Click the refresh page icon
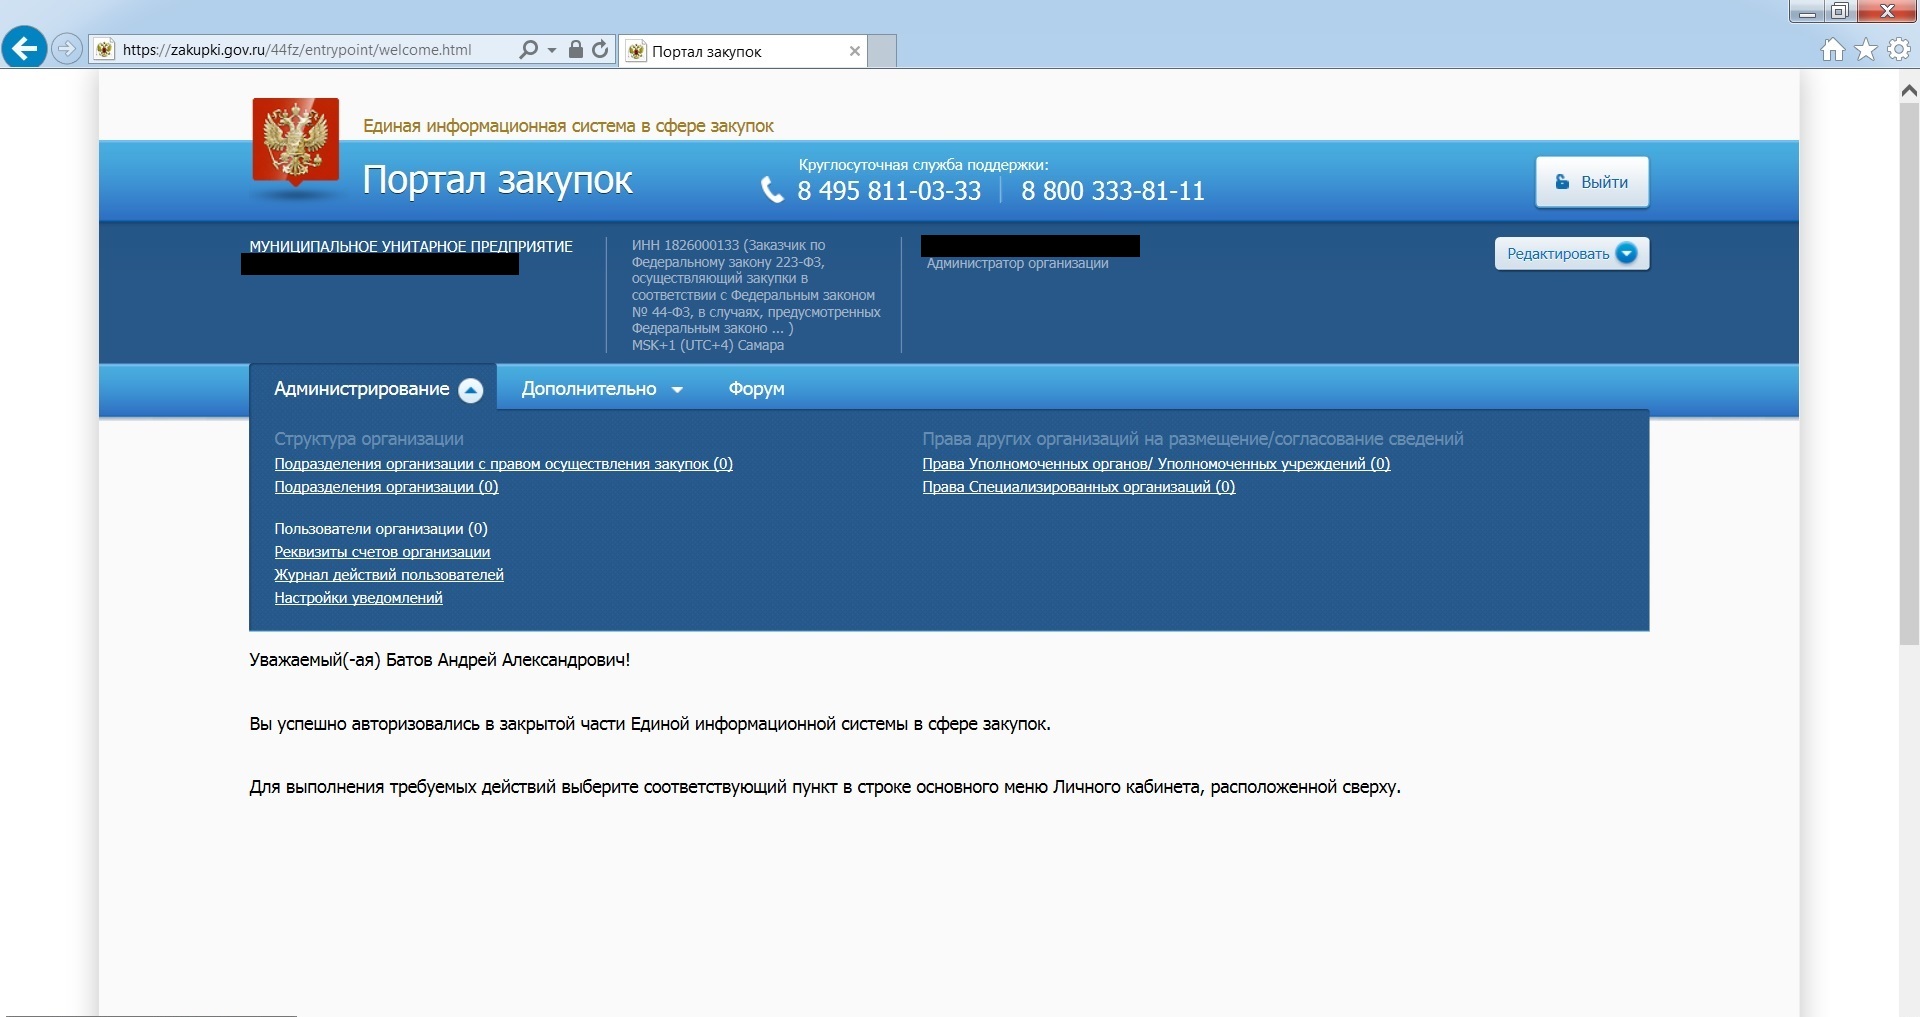Screen dimensions: 1920x1017 [x=600, y=49]
